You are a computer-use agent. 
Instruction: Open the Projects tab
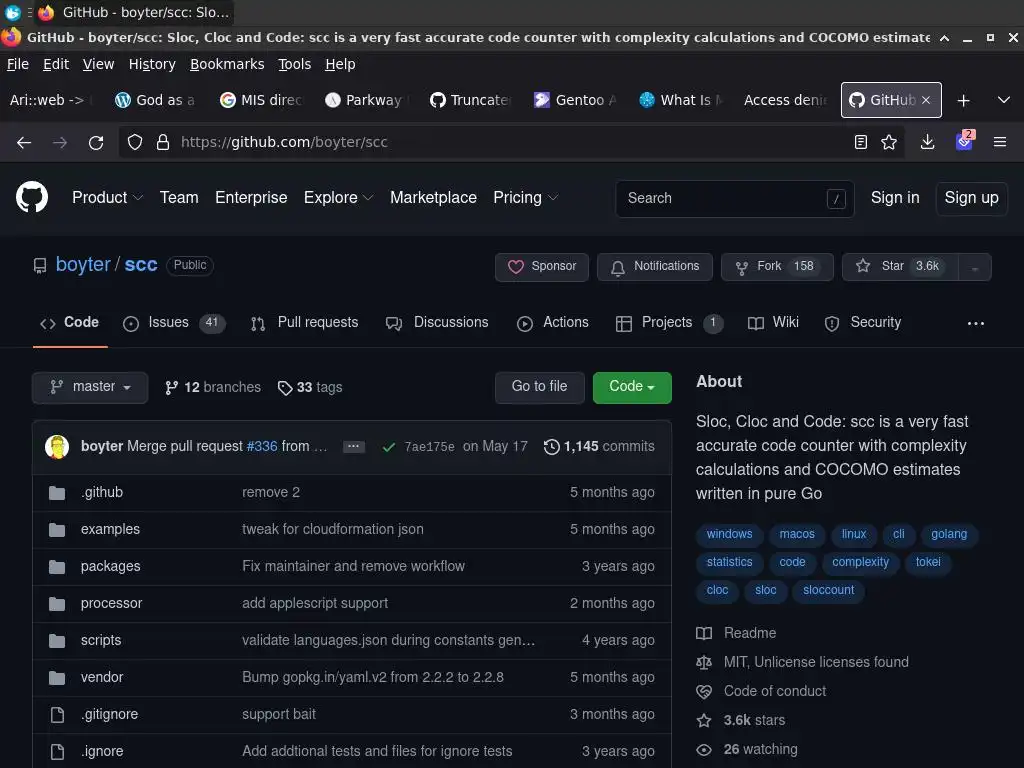point(669,323)
